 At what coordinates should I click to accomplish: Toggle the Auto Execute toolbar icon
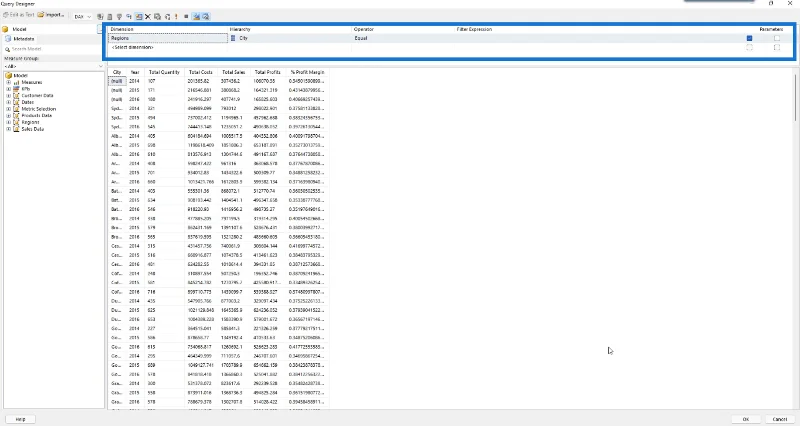coord(129,16)
